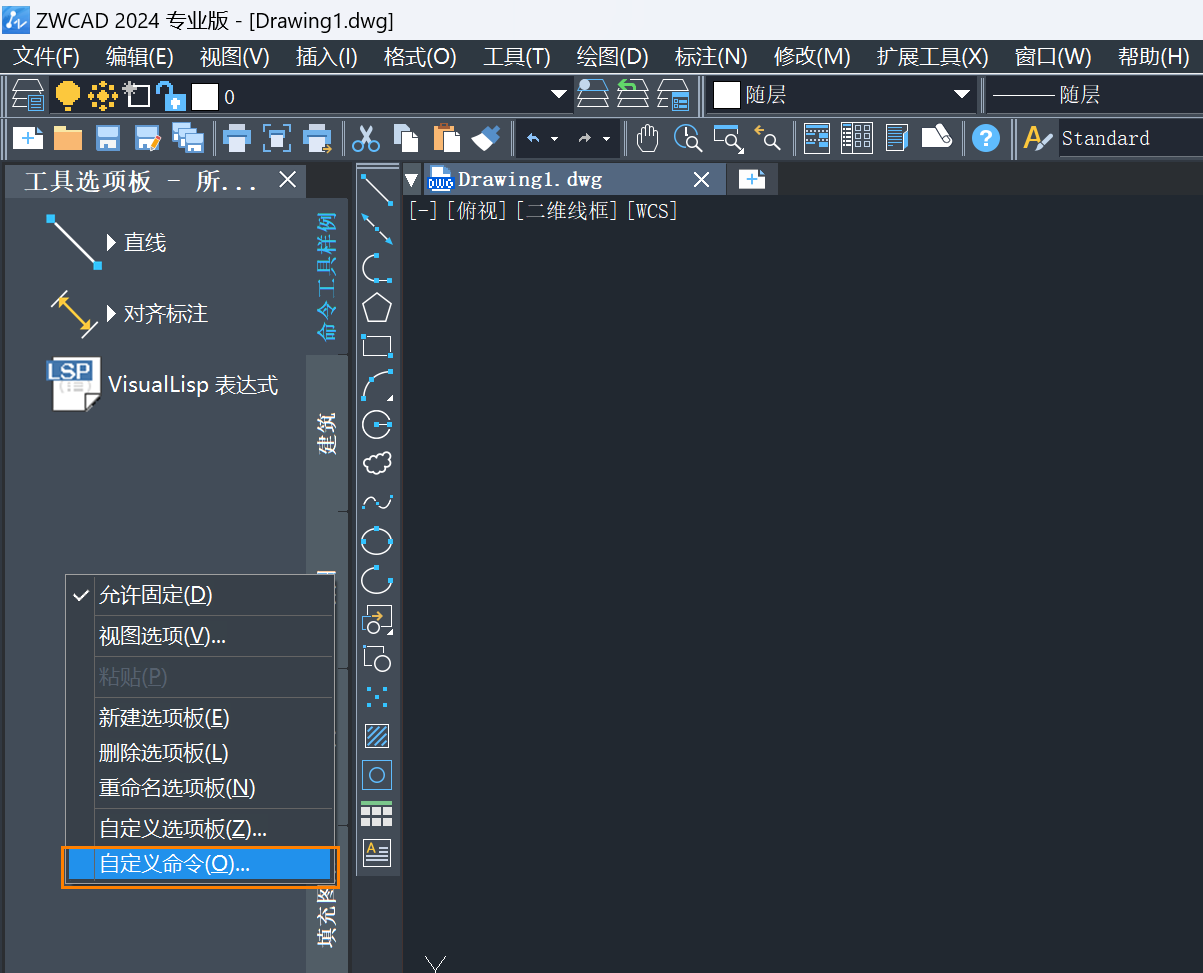Open the 绘图(D) menu
The image size is (1203, 973).
[x=612, y=56]
